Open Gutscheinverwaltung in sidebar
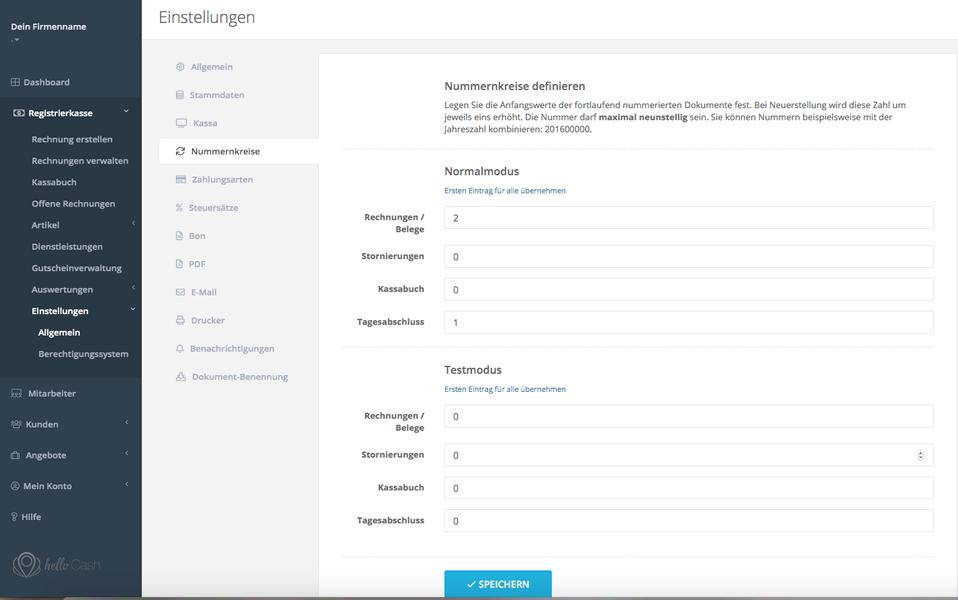 pos(76,268)
